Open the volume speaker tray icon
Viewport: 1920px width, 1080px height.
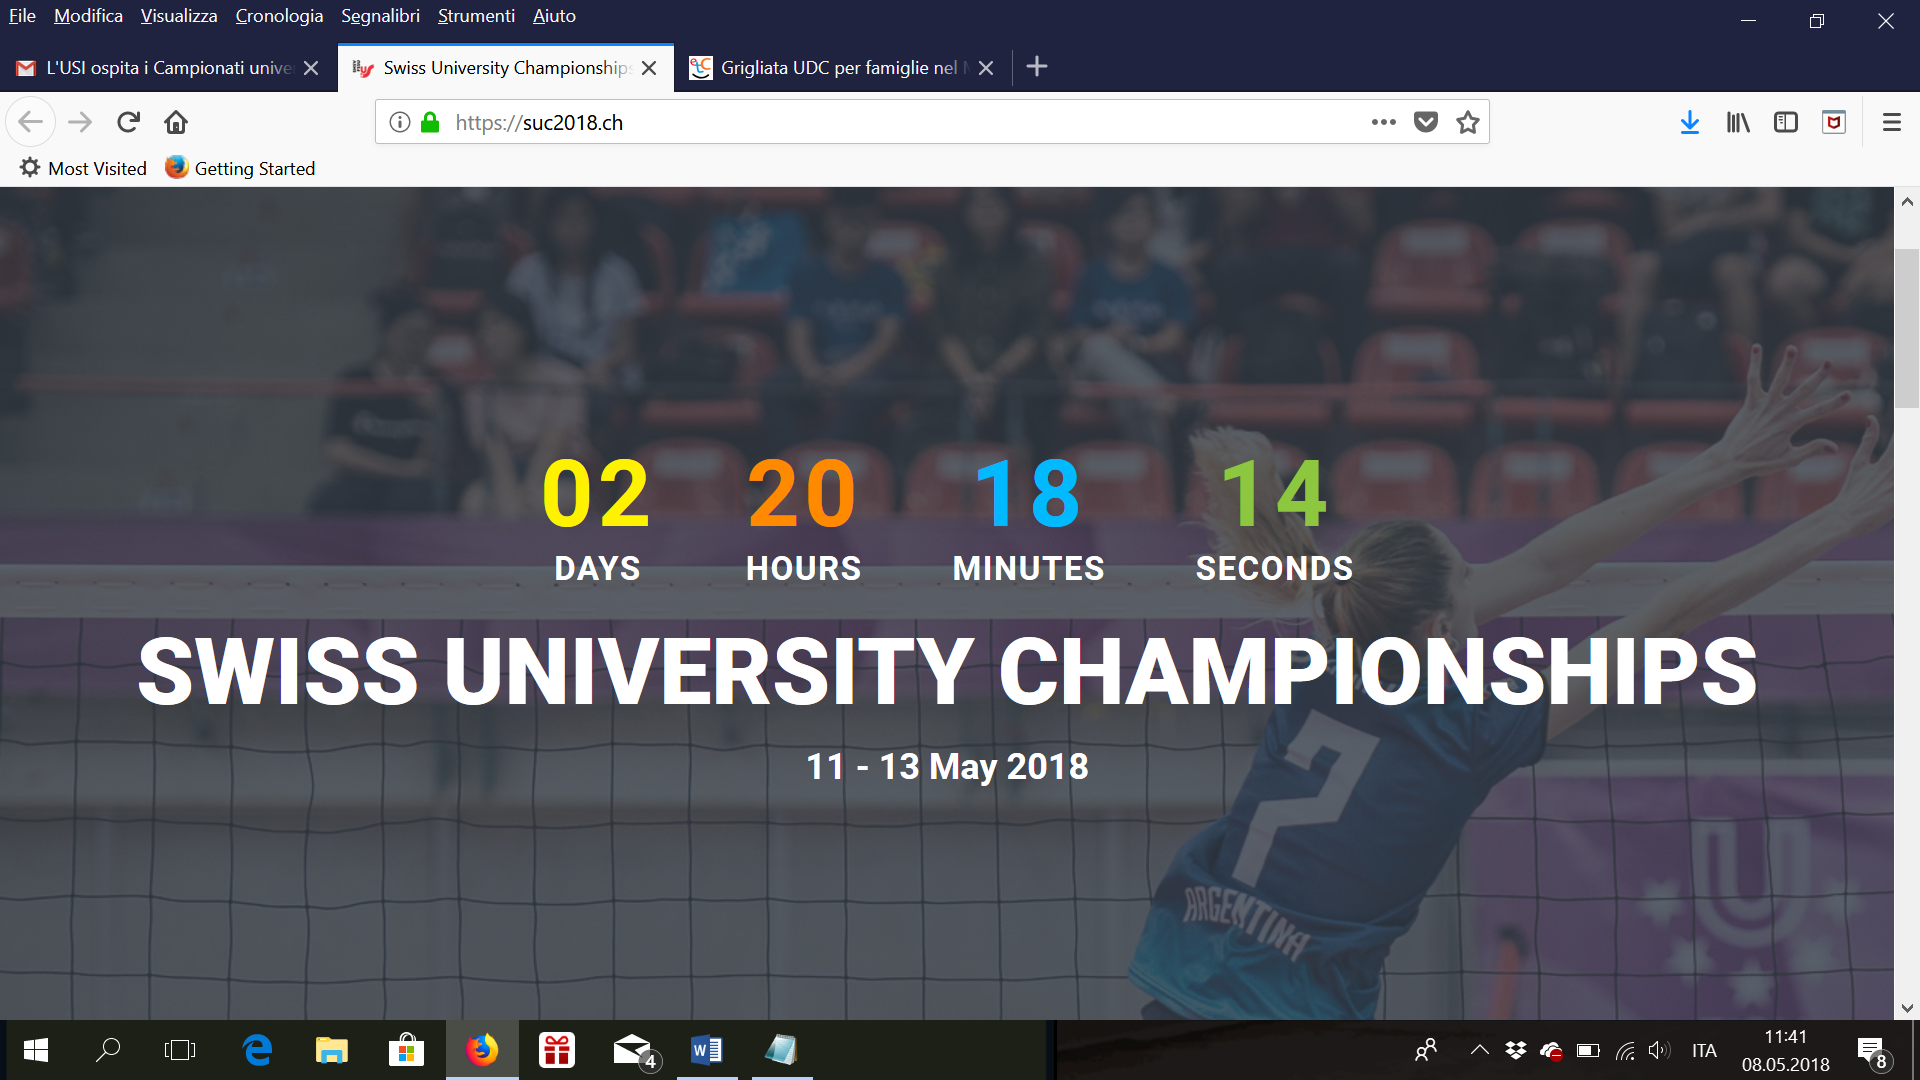coord(1660,1050)
